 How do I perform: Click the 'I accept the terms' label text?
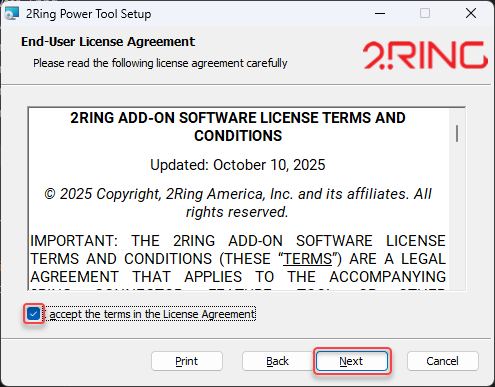coord(151,314)
